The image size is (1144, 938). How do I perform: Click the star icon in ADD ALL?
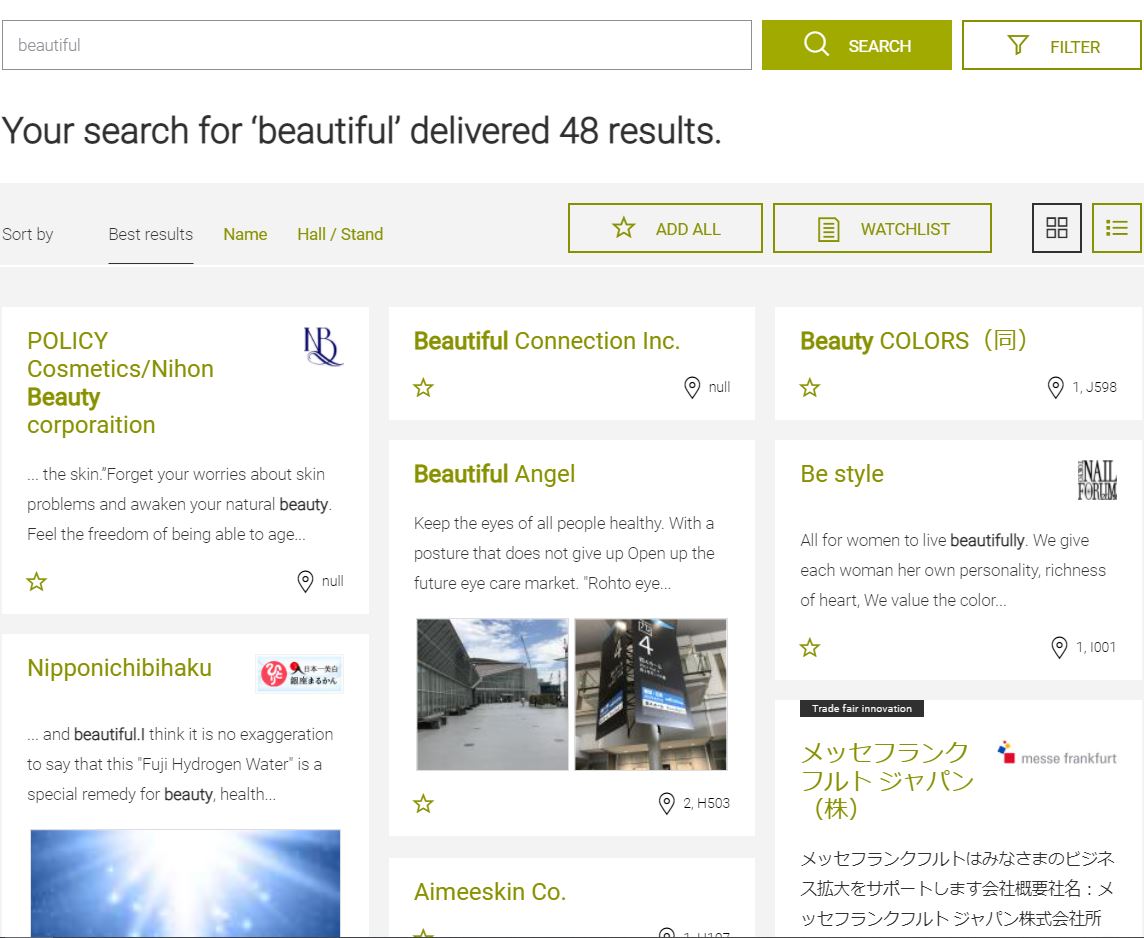pos(624,228)
